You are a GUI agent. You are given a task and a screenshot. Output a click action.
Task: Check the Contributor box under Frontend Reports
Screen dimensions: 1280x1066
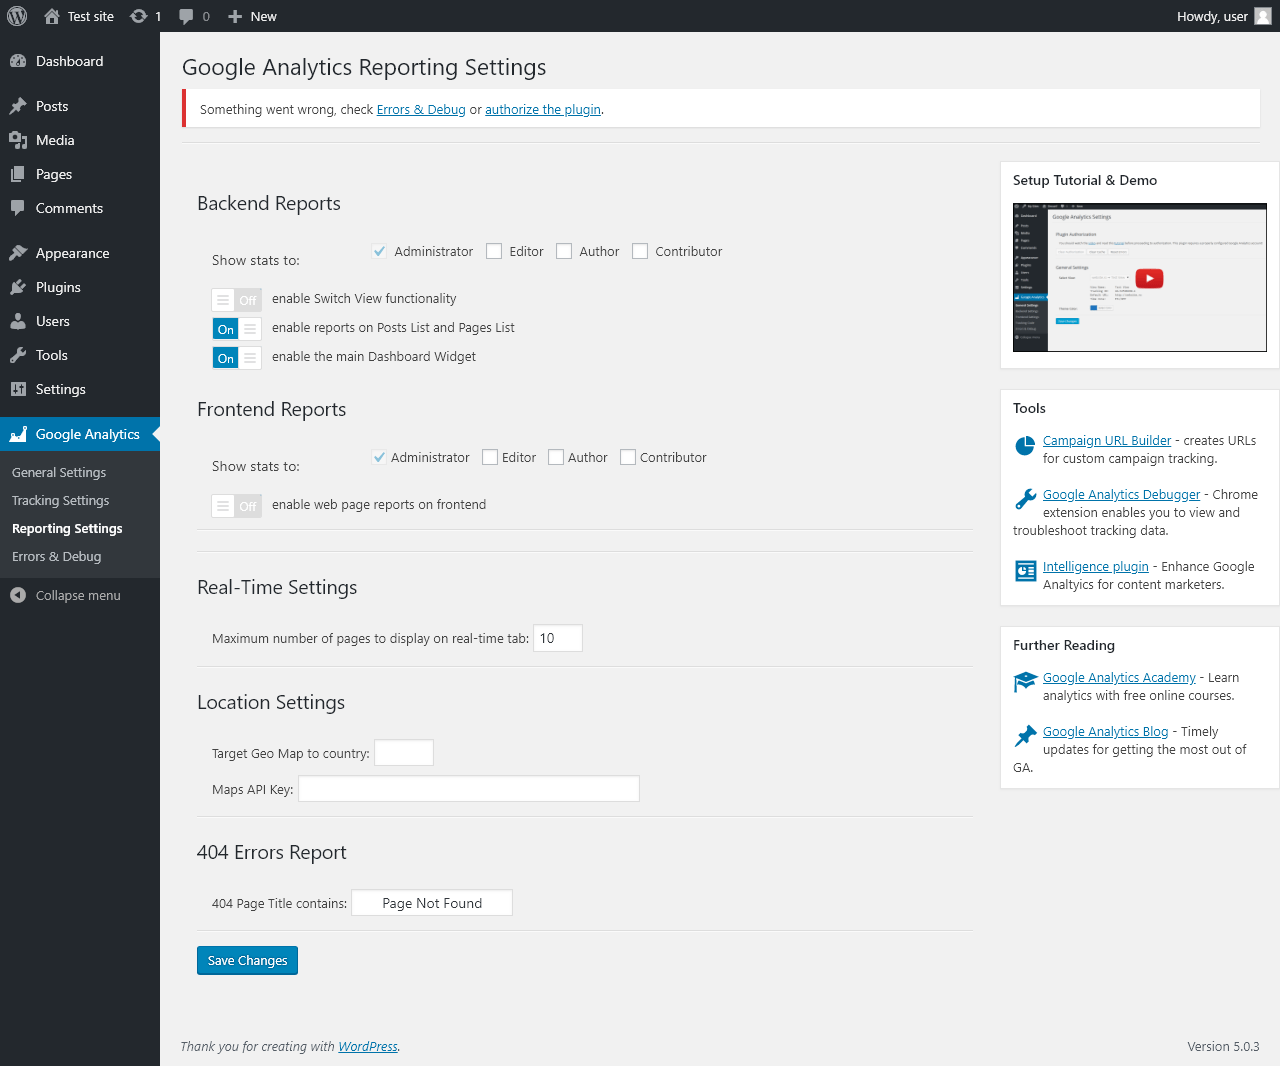628,457
